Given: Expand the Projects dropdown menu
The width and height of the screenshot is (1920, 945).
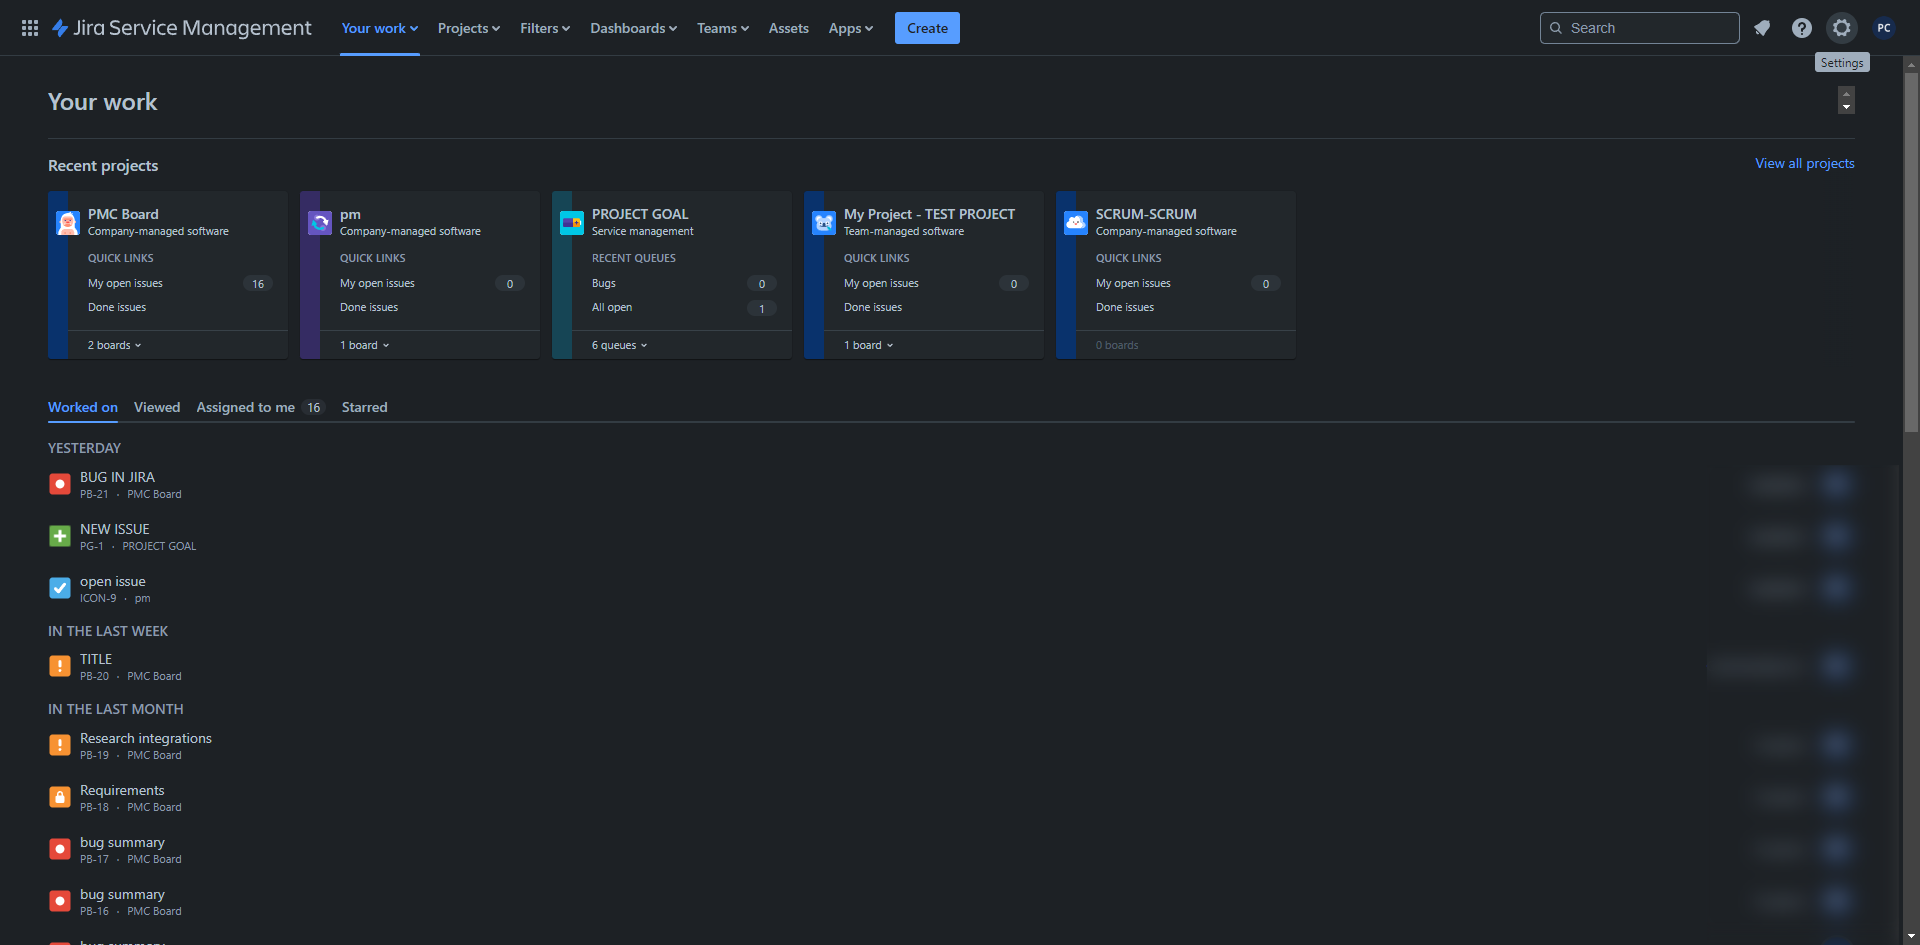Looking at the screenshot, I should click(x=469, y=28).
